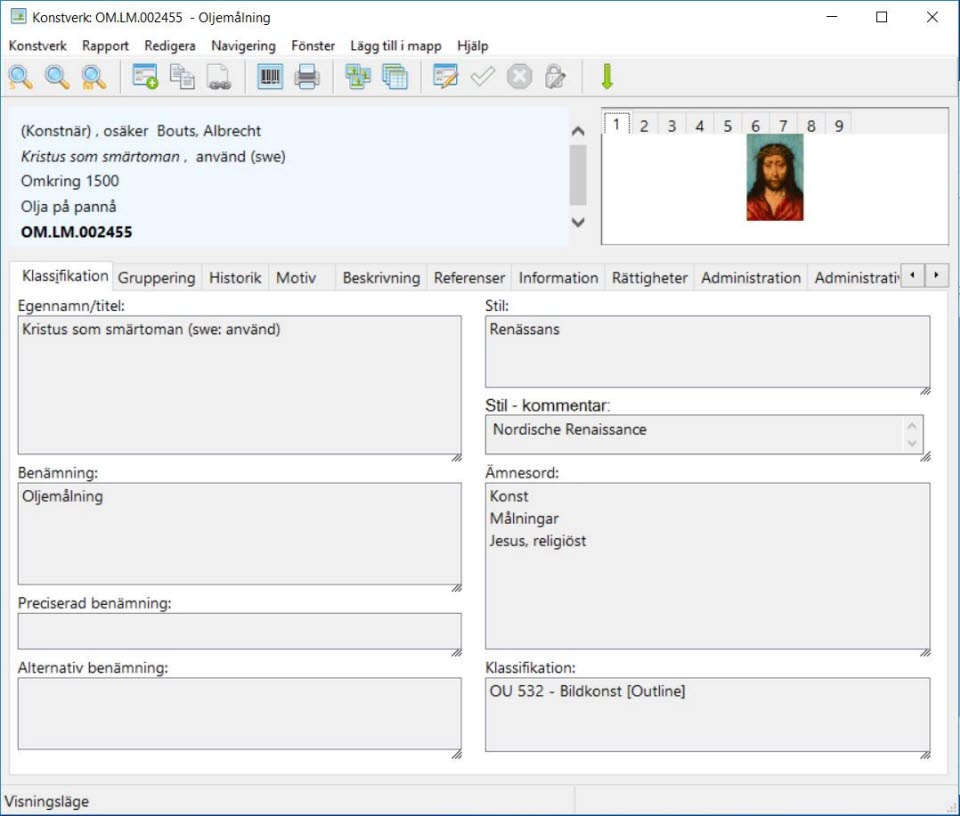Switch to the Referenser tab

(x=469, y=278)
